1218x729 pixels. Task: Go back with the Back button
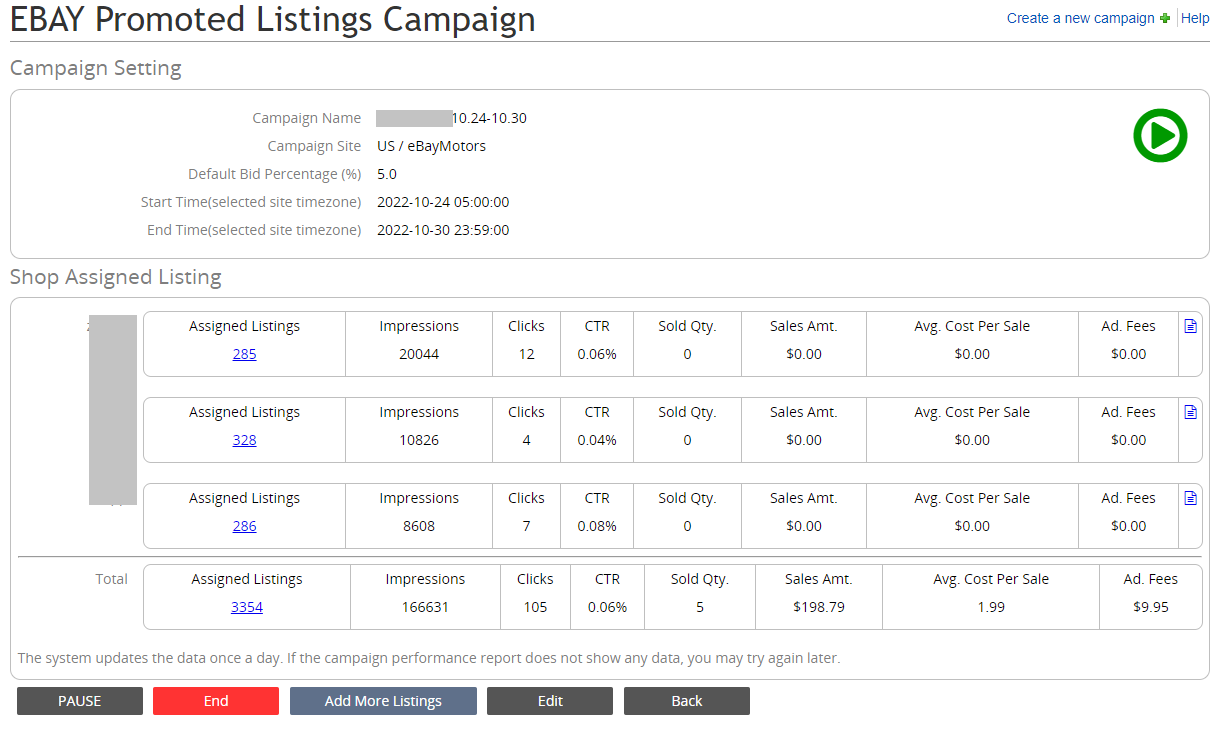[x=687, y=701]
